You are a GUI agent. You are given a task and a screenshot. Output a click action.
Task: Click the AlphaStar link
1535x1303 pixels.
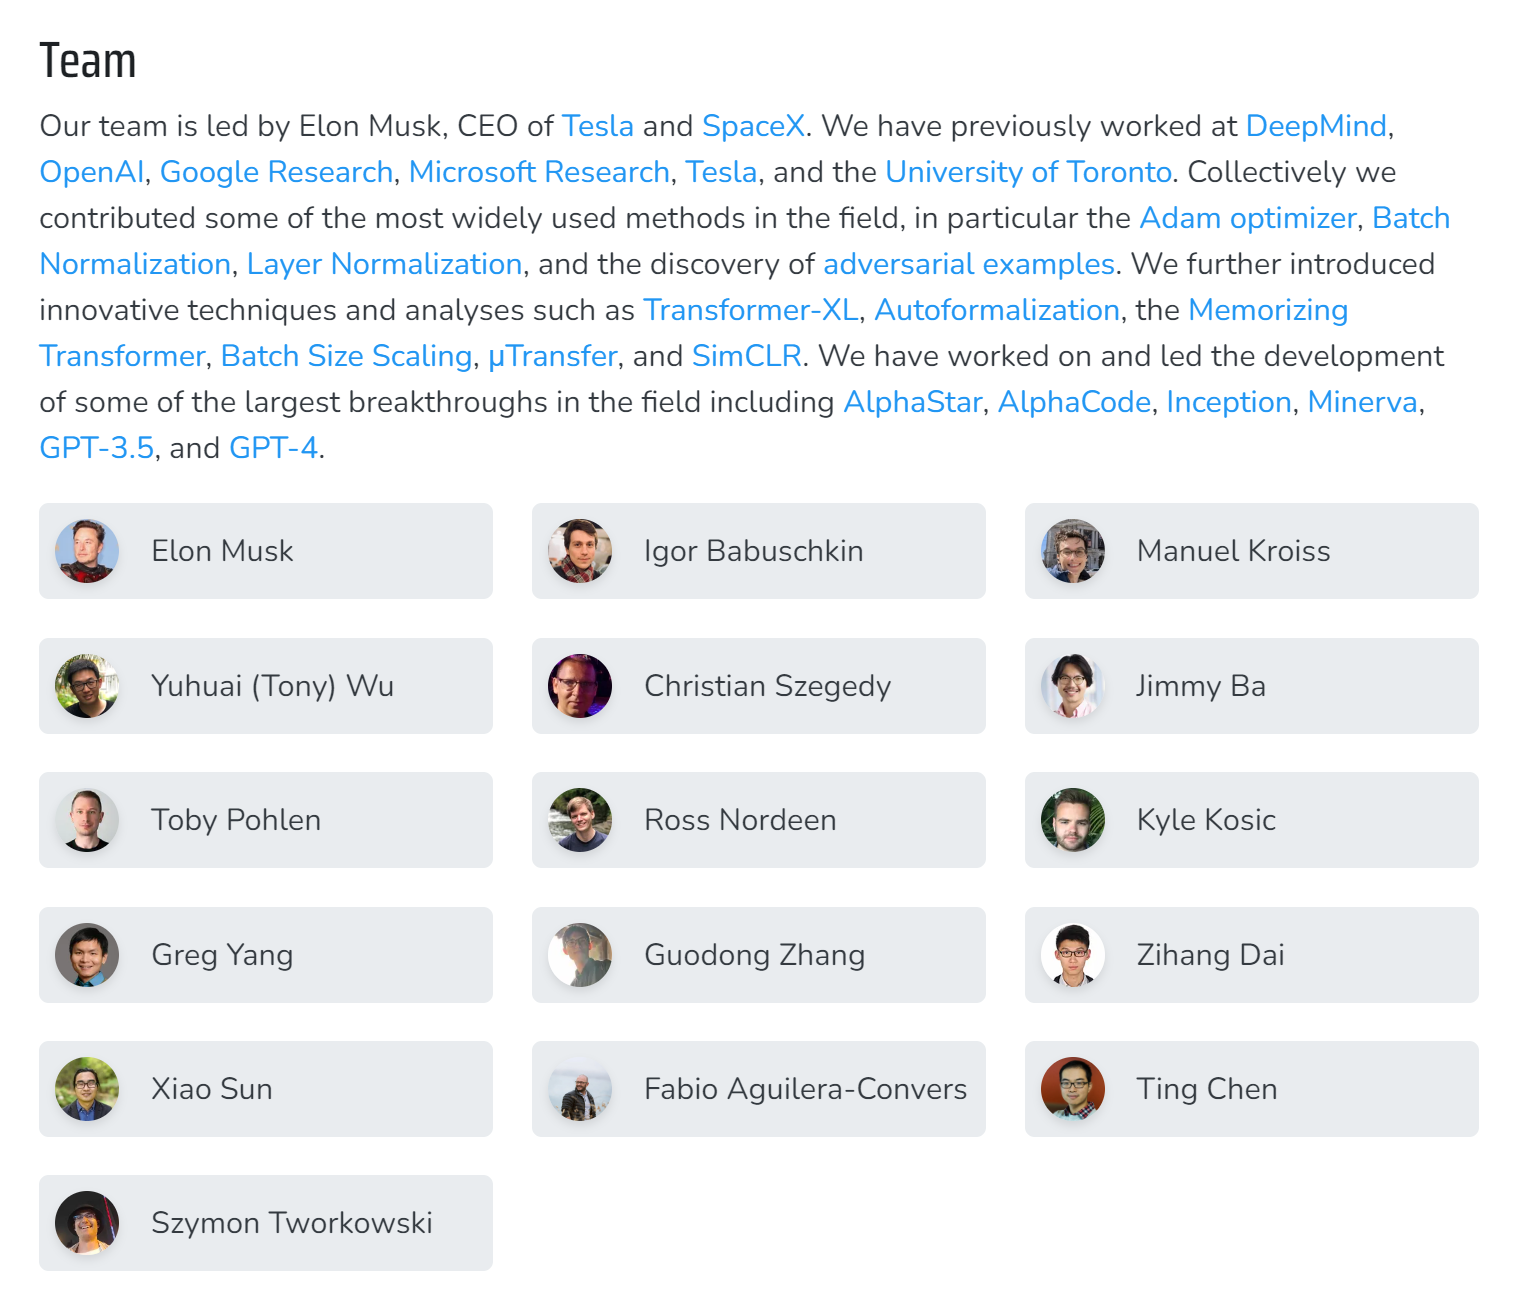(x=912, y=402)
